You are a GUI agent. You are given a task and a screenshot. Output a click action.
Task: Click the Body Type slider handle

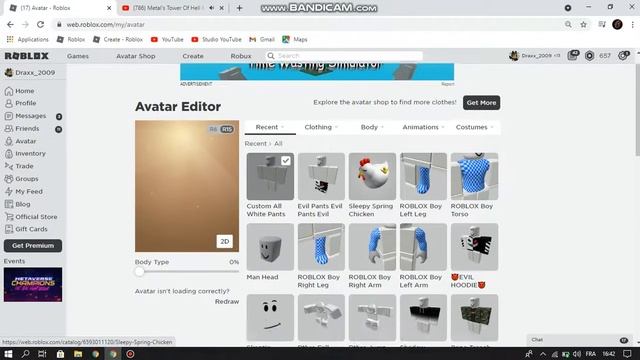tap(139, 271)
